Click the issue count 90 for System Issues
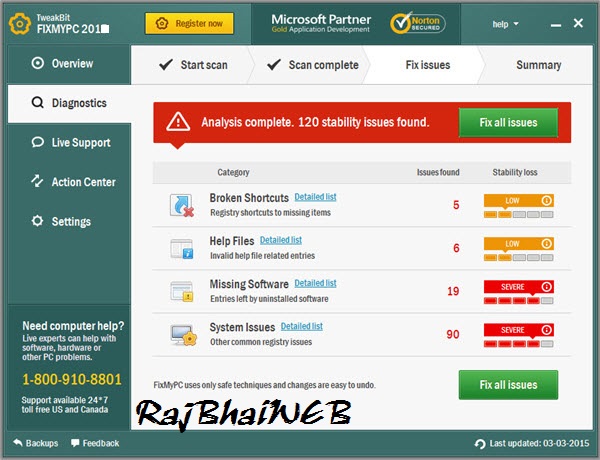The width and height of the screenshot is (600, 460). pos(453,334)
